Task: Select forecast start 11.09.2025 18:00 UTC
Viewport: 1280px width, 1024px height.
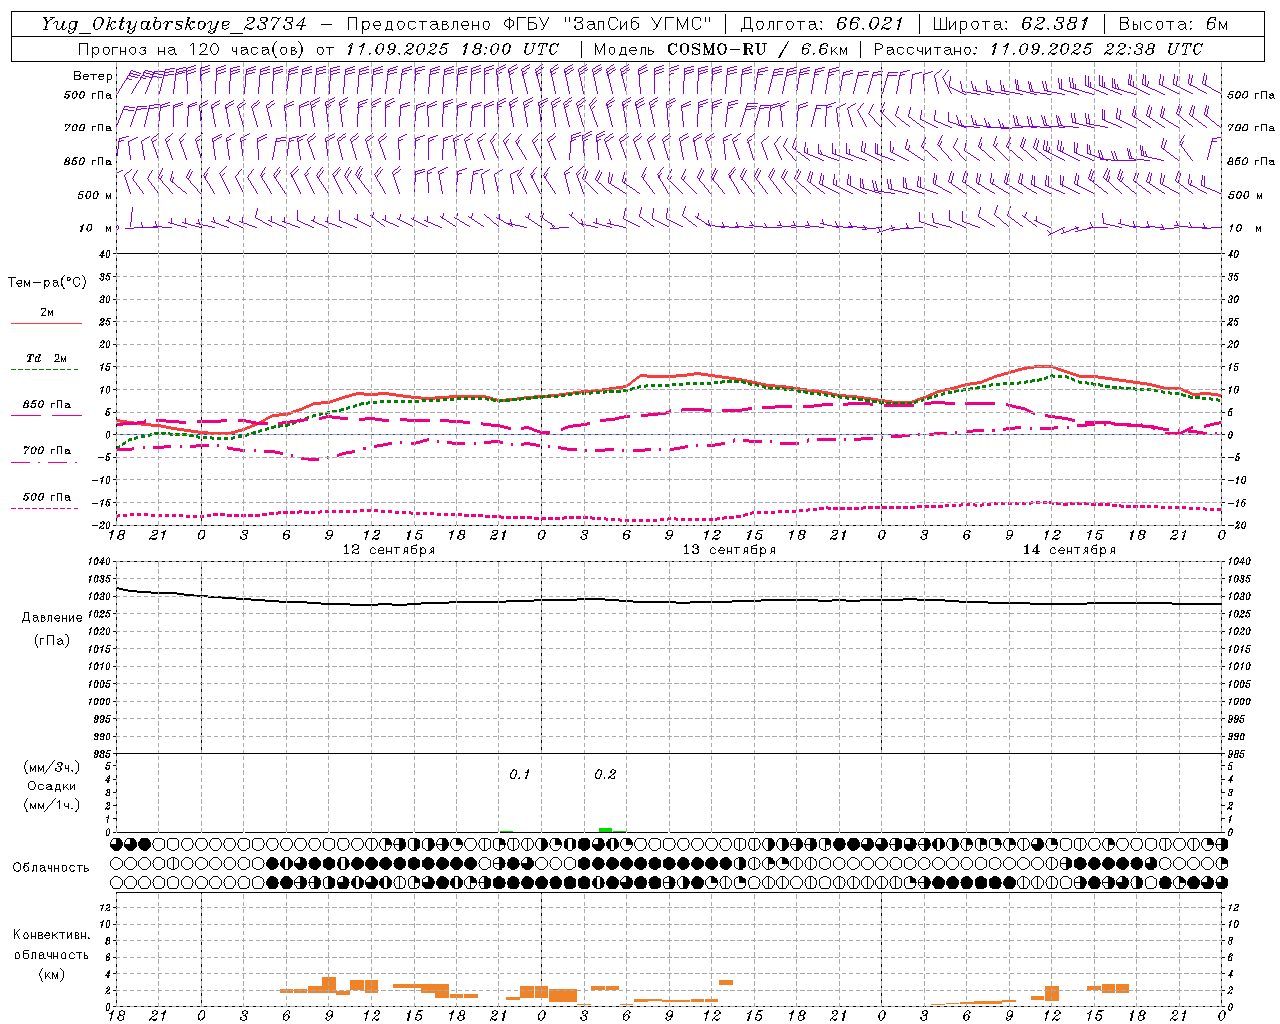Action: coord(452,49)
